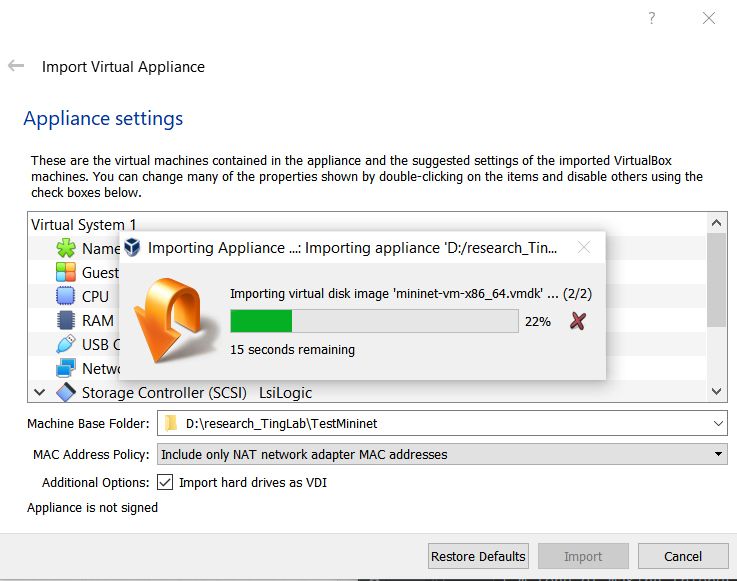Click the Guest OS colored squares icon
Viewport: 737px width, 581px height.
click(66, 272)
